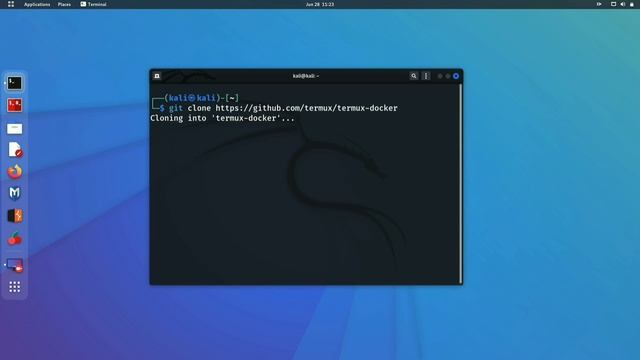
Task: Launch Firefox from the dock
Action: coord(15,172)
